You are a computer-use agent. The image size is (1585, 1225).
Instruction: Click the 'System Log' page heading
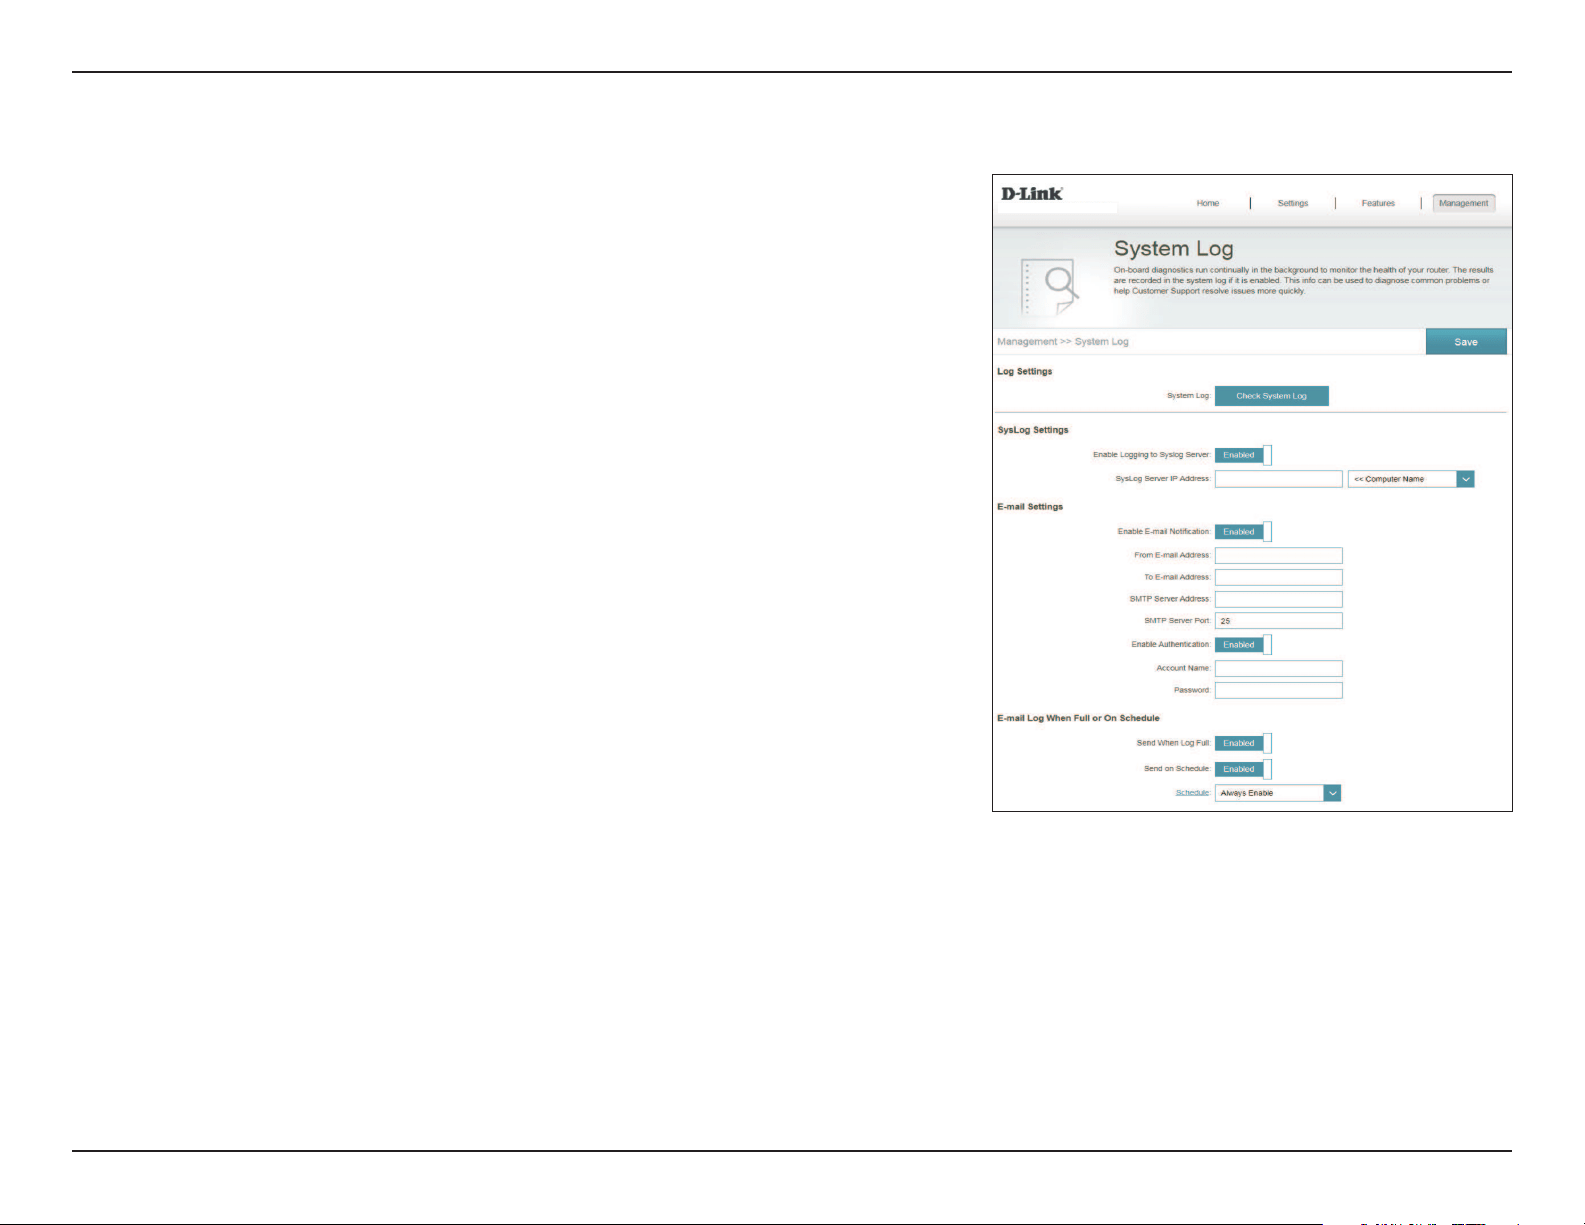[1174, 248]
